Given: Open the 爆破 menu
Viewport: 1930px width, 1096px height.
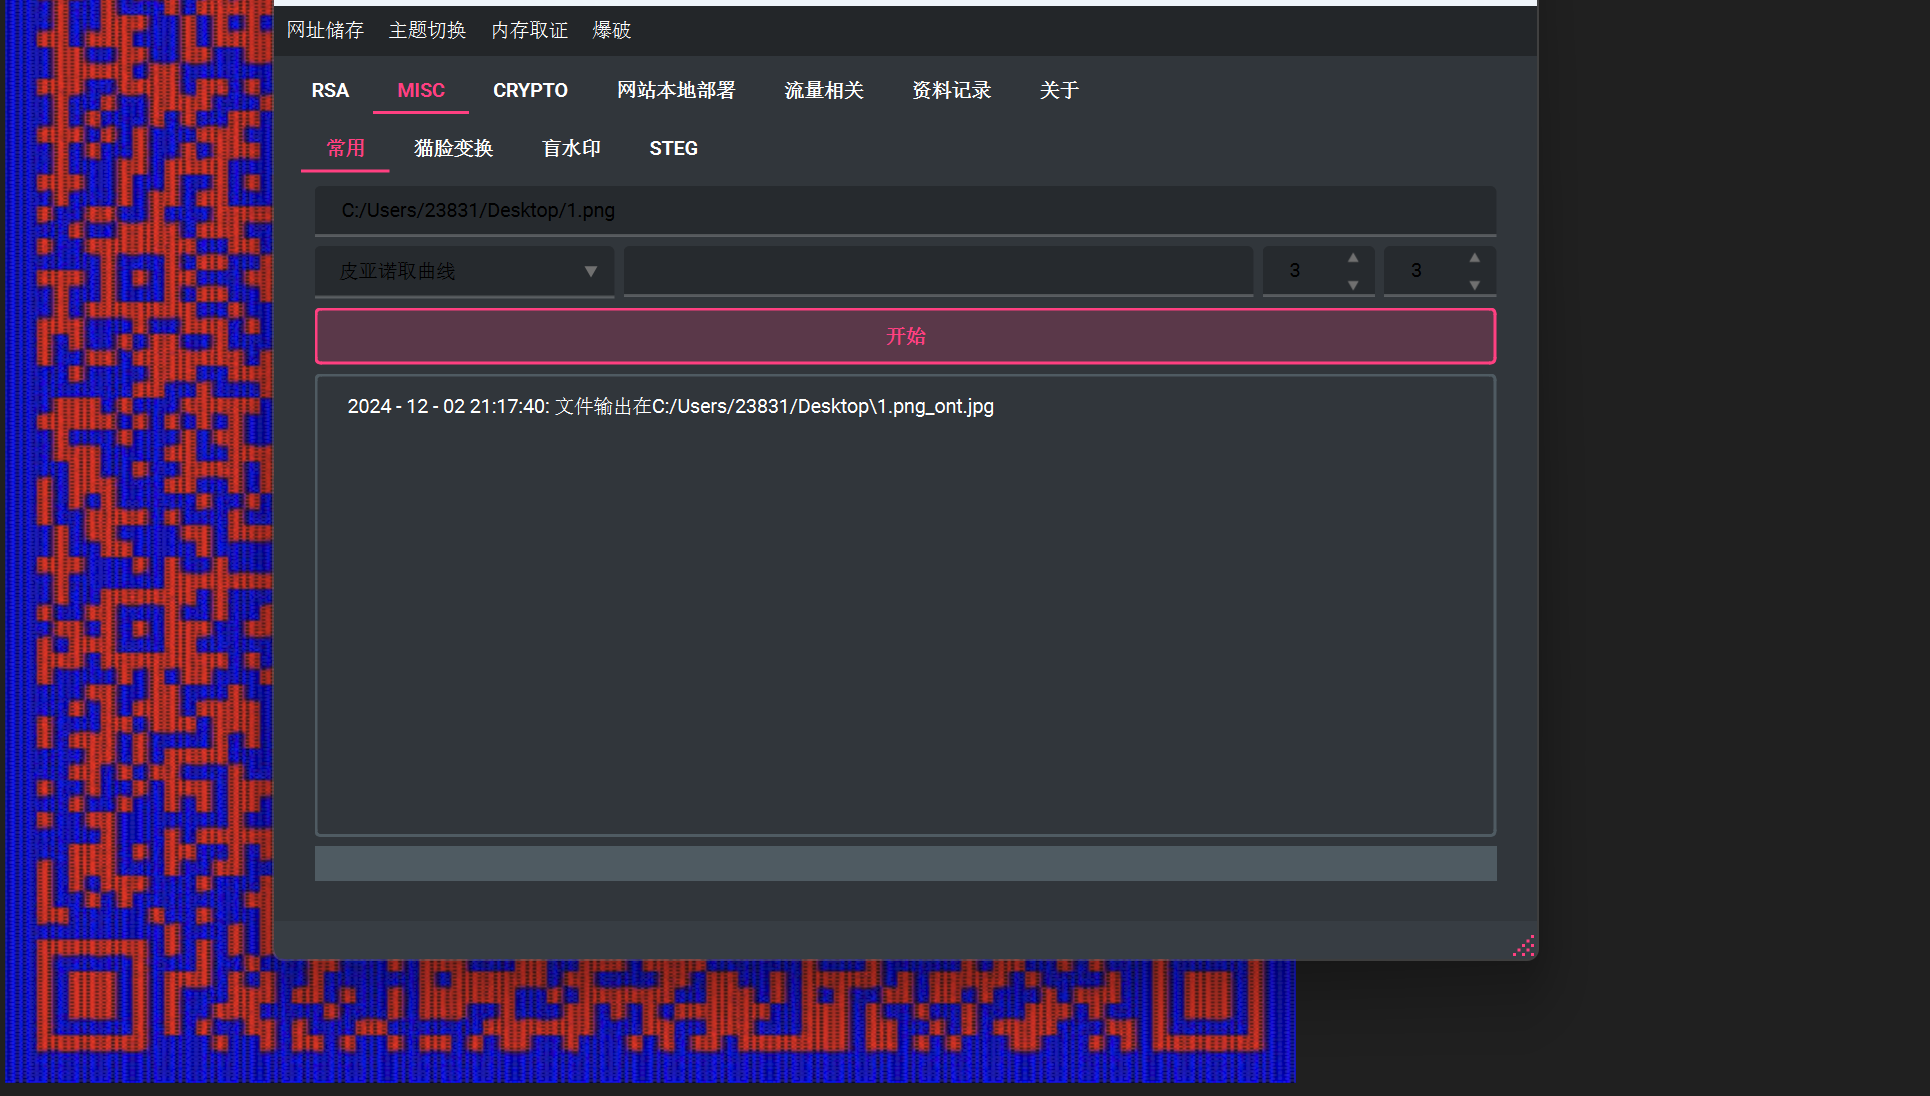Looking at the screenshot, I should pyautogui.click(x=611, y=30).
